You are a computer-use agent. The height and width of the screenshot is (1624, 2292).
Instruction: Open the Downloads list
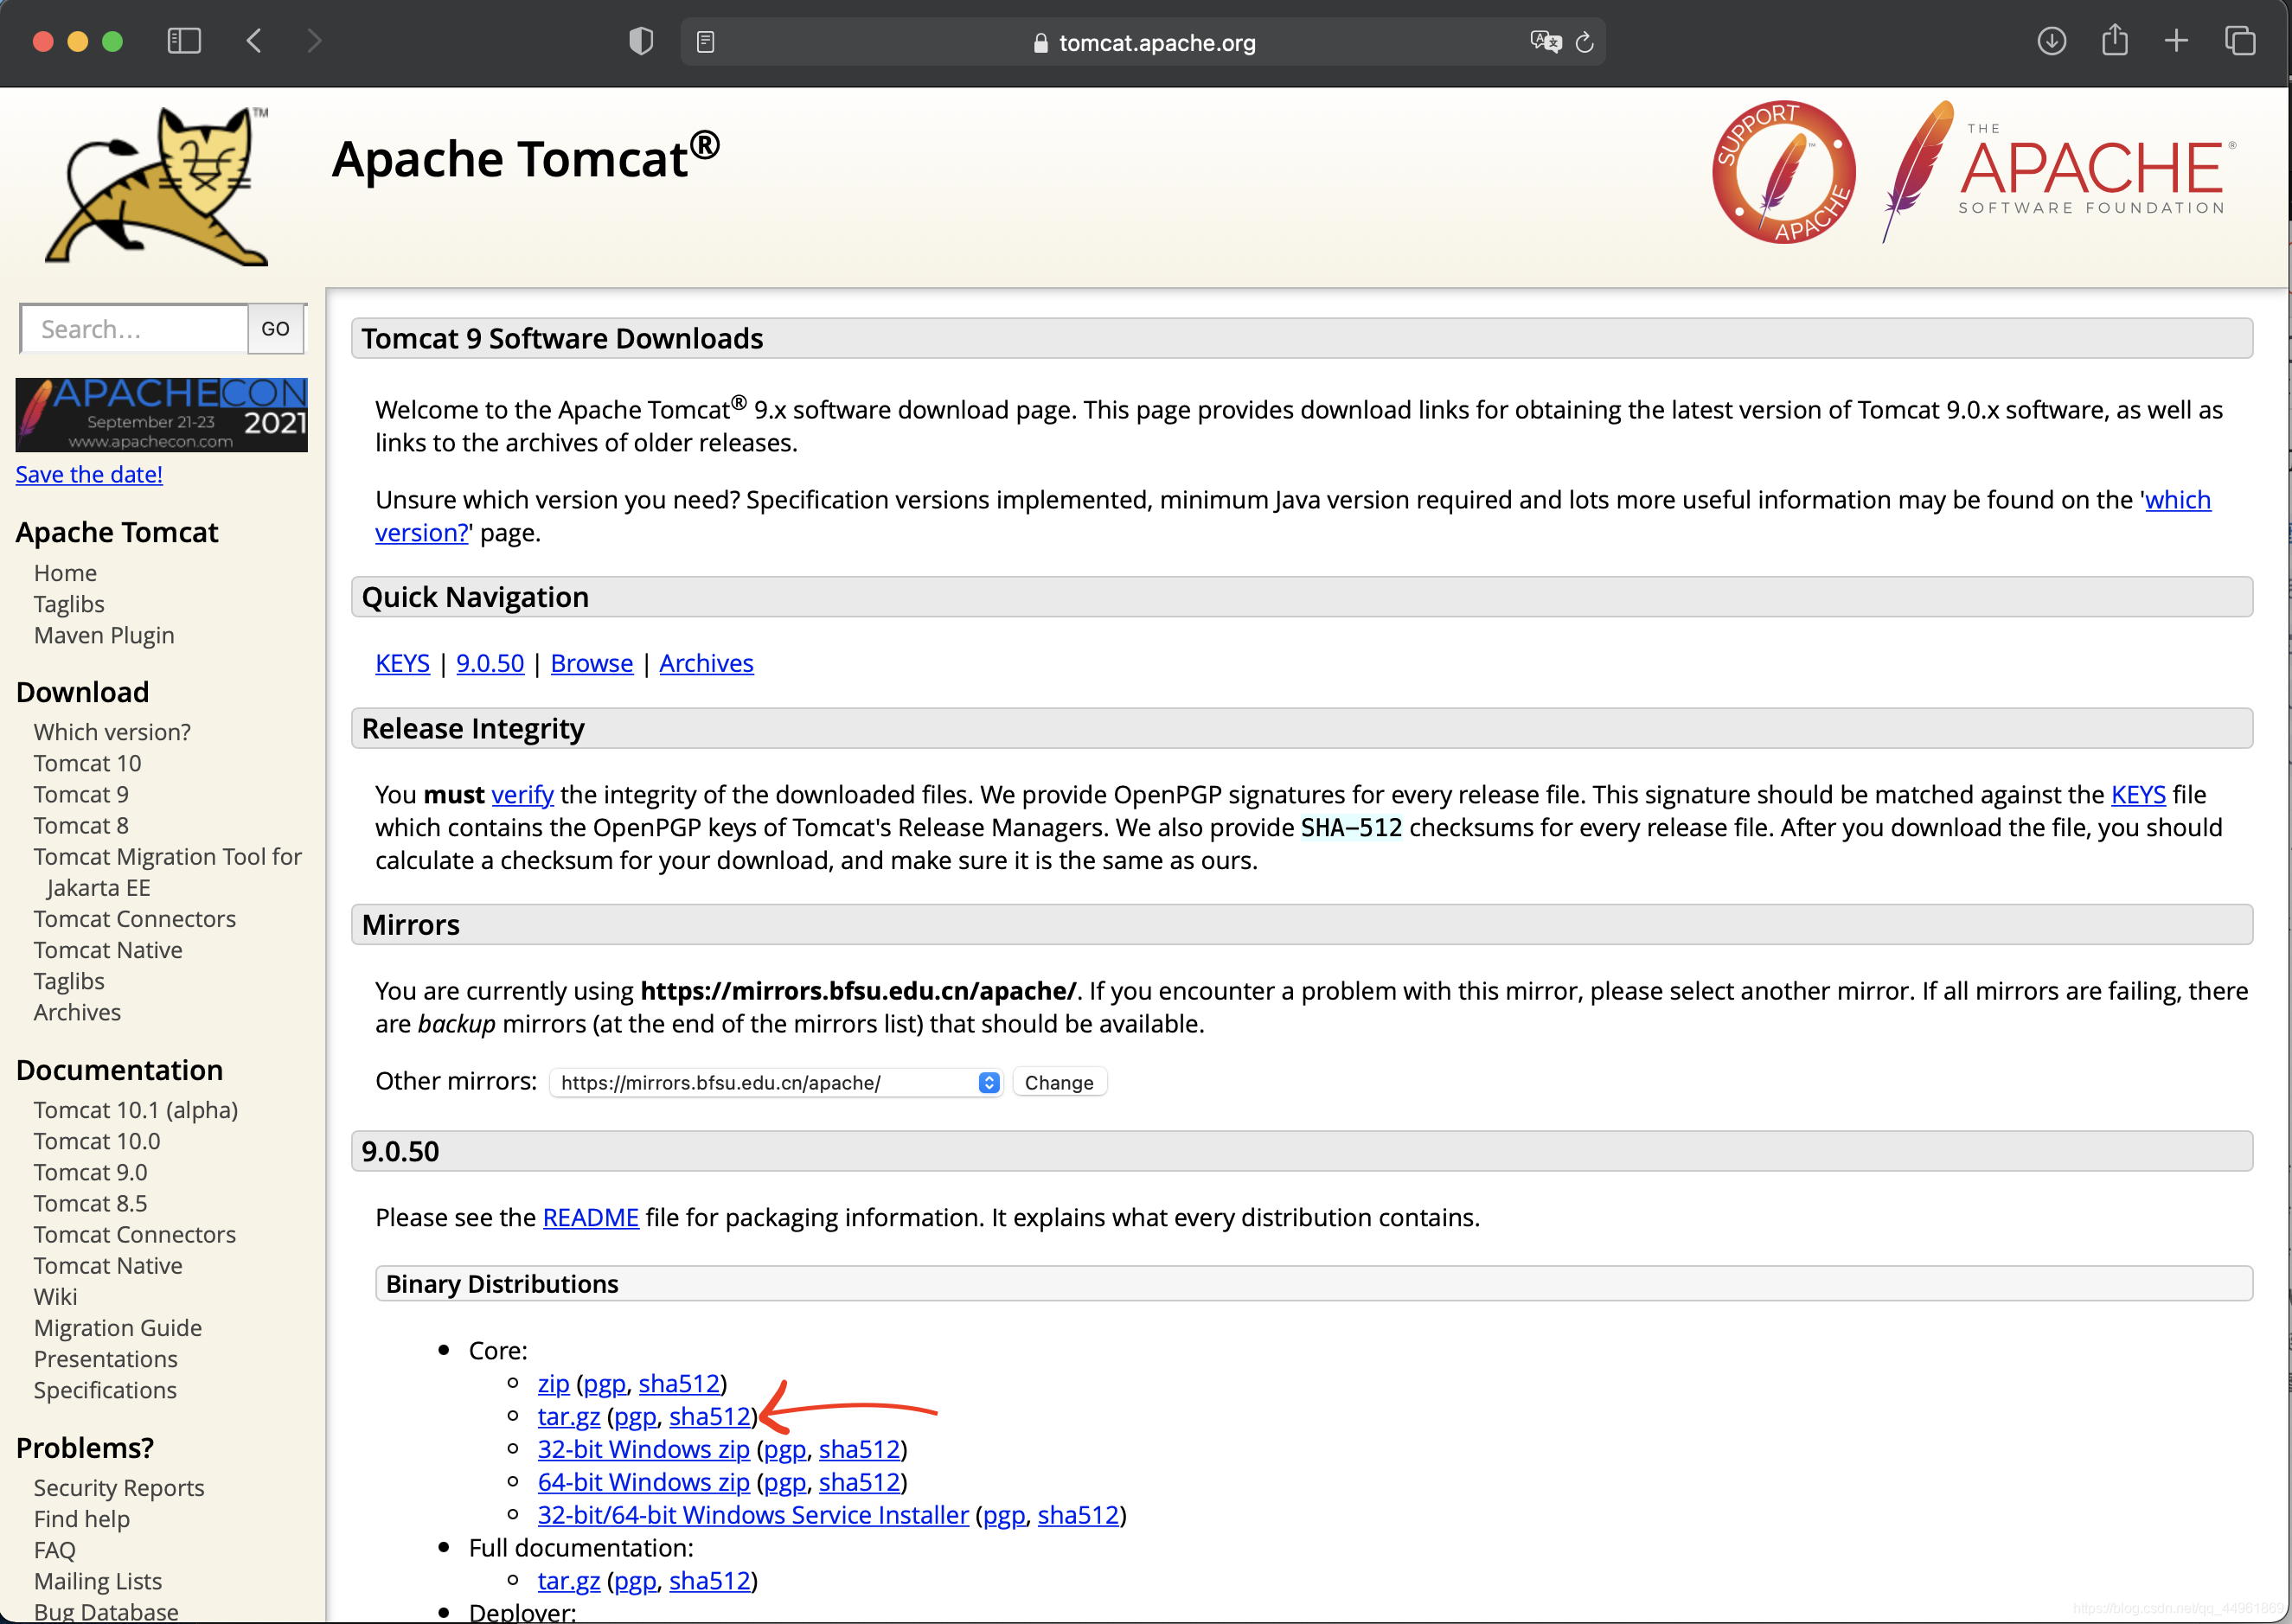pos(2051,41)
